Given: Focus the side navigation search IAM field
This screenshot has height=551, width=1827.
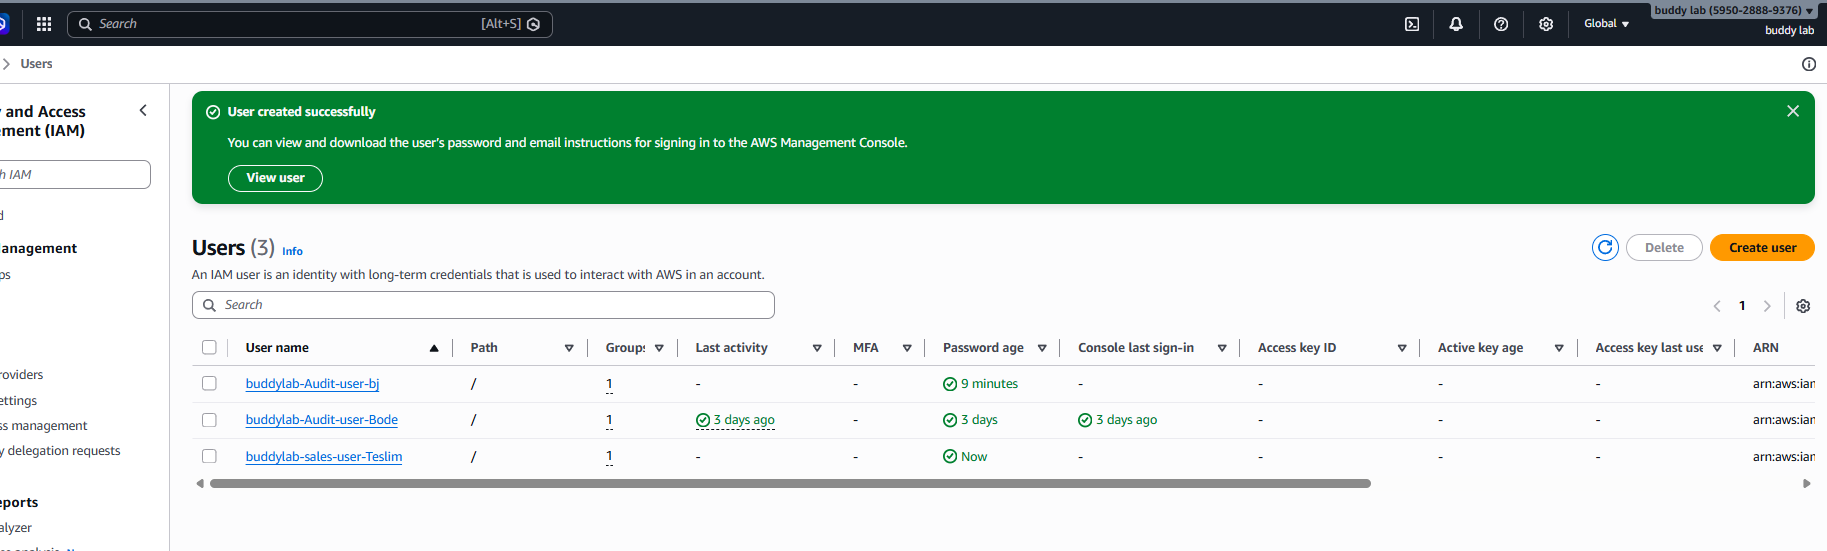Looking at the screenshot, I should click(75, 174).
